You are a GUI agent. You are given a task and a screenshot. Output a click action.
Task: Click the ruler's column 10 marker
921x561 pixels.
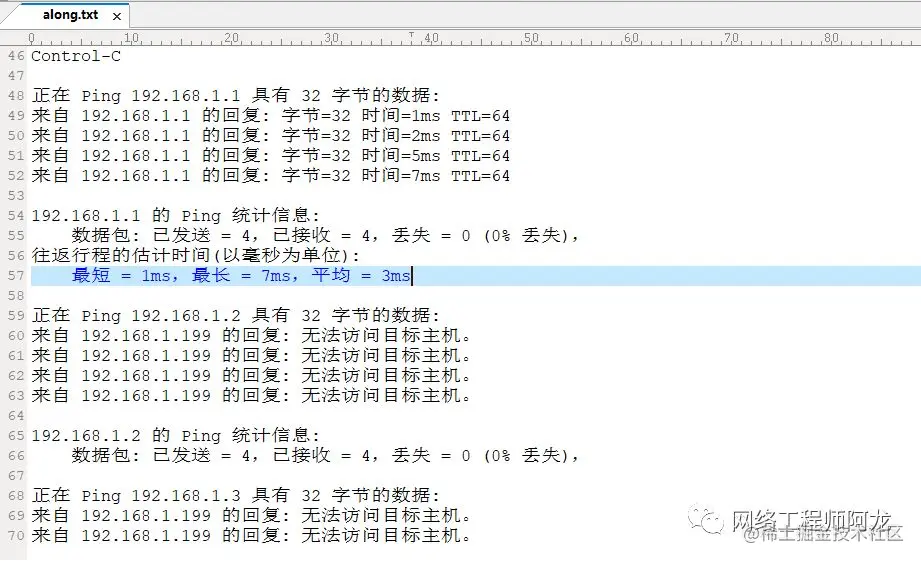tap(132, 38)
